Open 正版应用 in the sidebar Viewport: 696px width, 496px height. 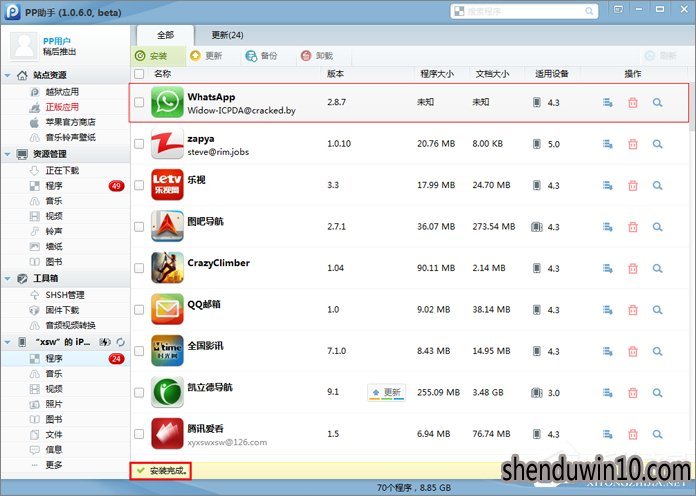point(62,107)
